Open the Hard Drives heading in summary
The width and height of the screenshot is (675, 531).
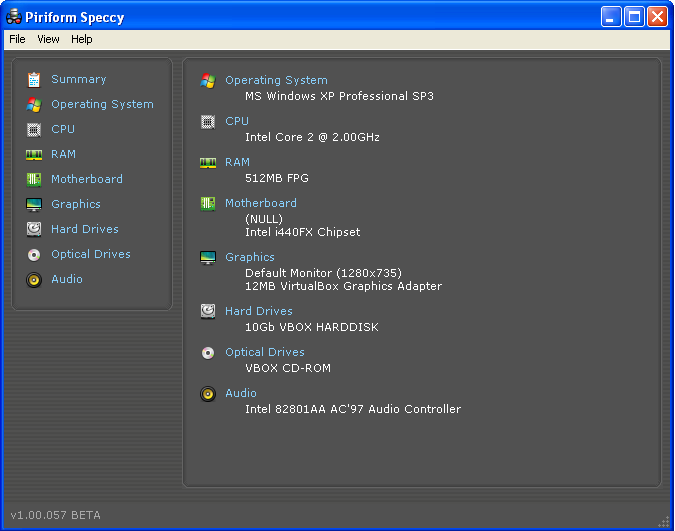click(259, 312)
